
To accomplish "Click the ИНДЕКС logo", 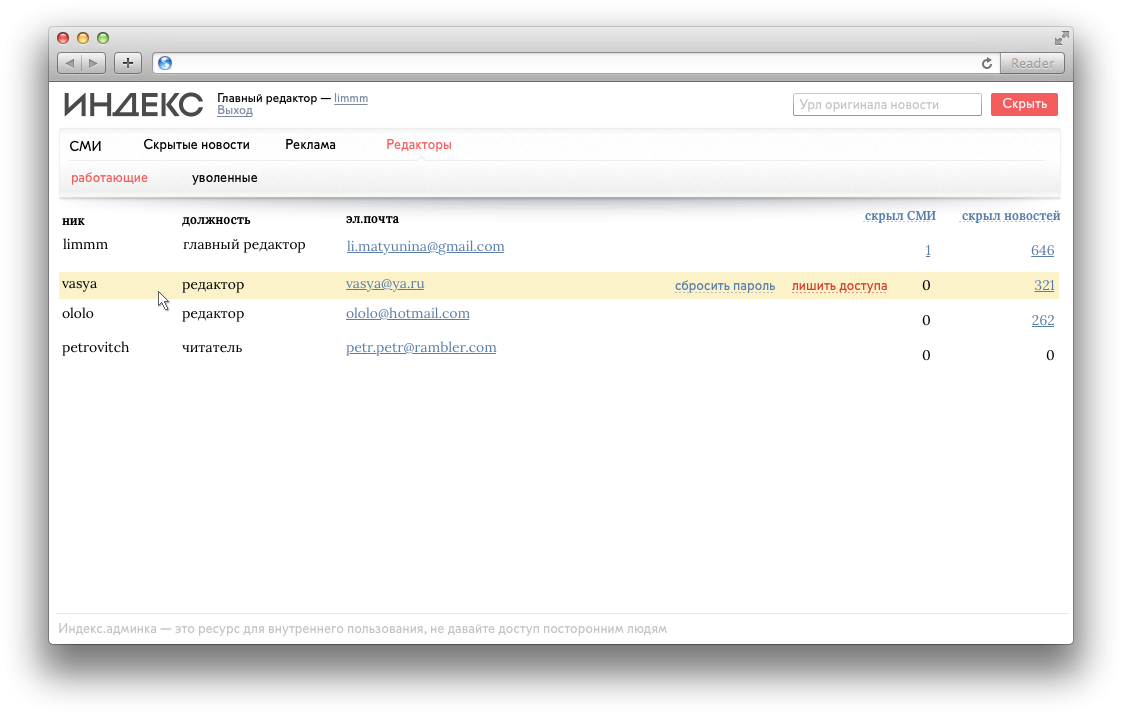I will (133, 105).
